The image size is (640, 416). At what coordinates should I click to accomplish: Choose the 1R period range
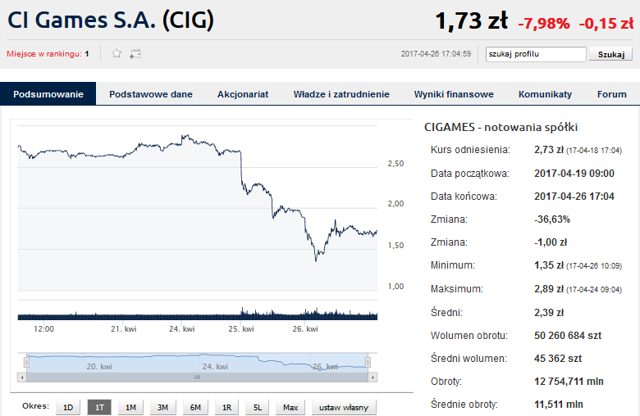(x=227, y=407)
